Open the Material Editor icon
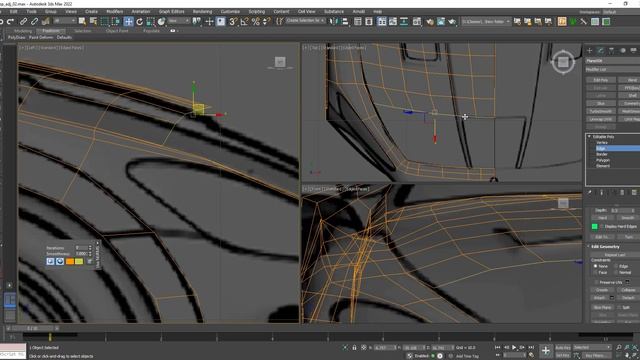This screenshot has width=640, height=360. (x=430, y=21)
